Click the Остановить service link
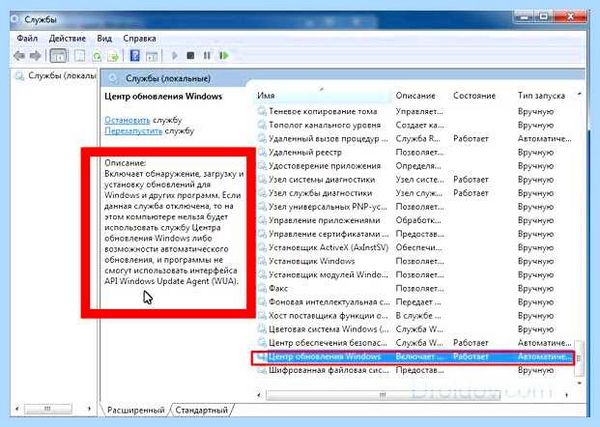 (127, 120)
